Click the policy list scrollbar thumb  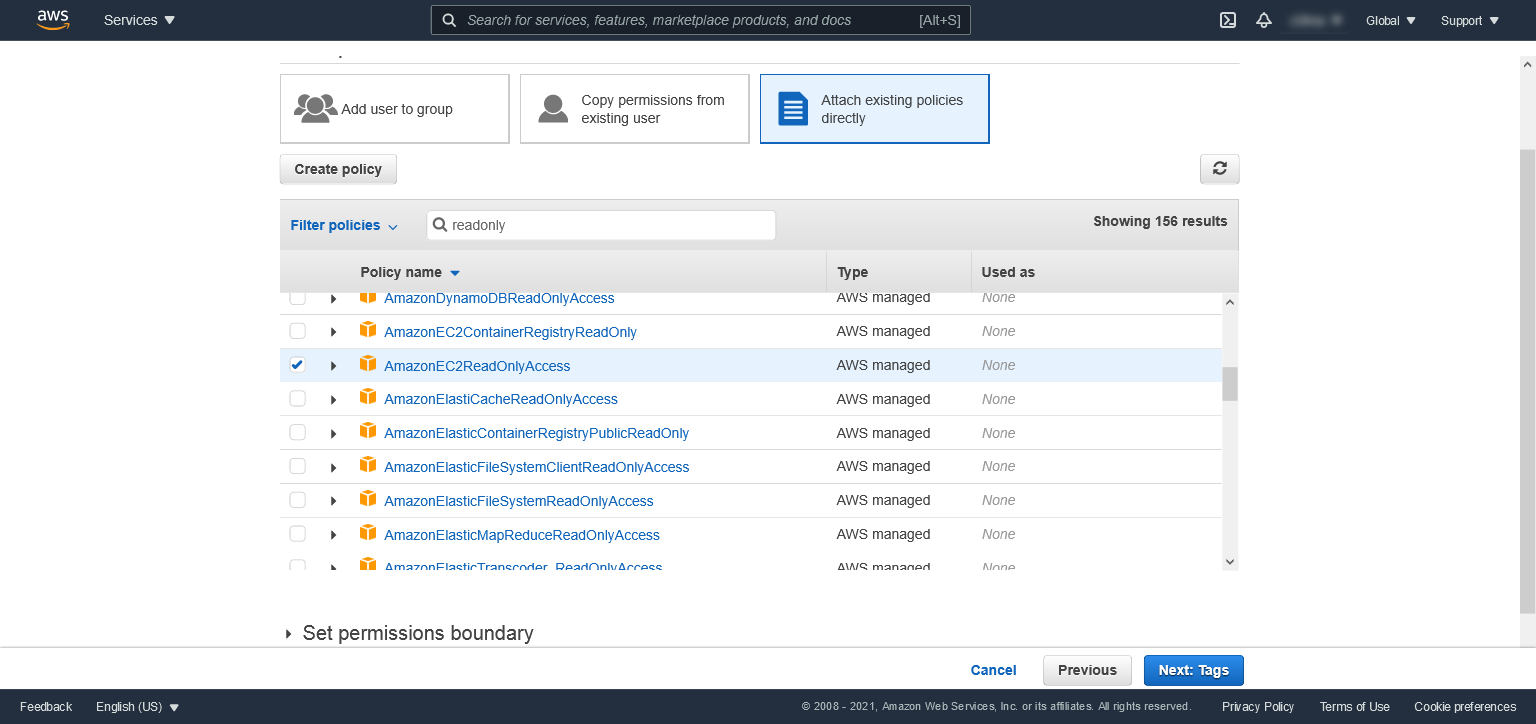point(1230,384)
